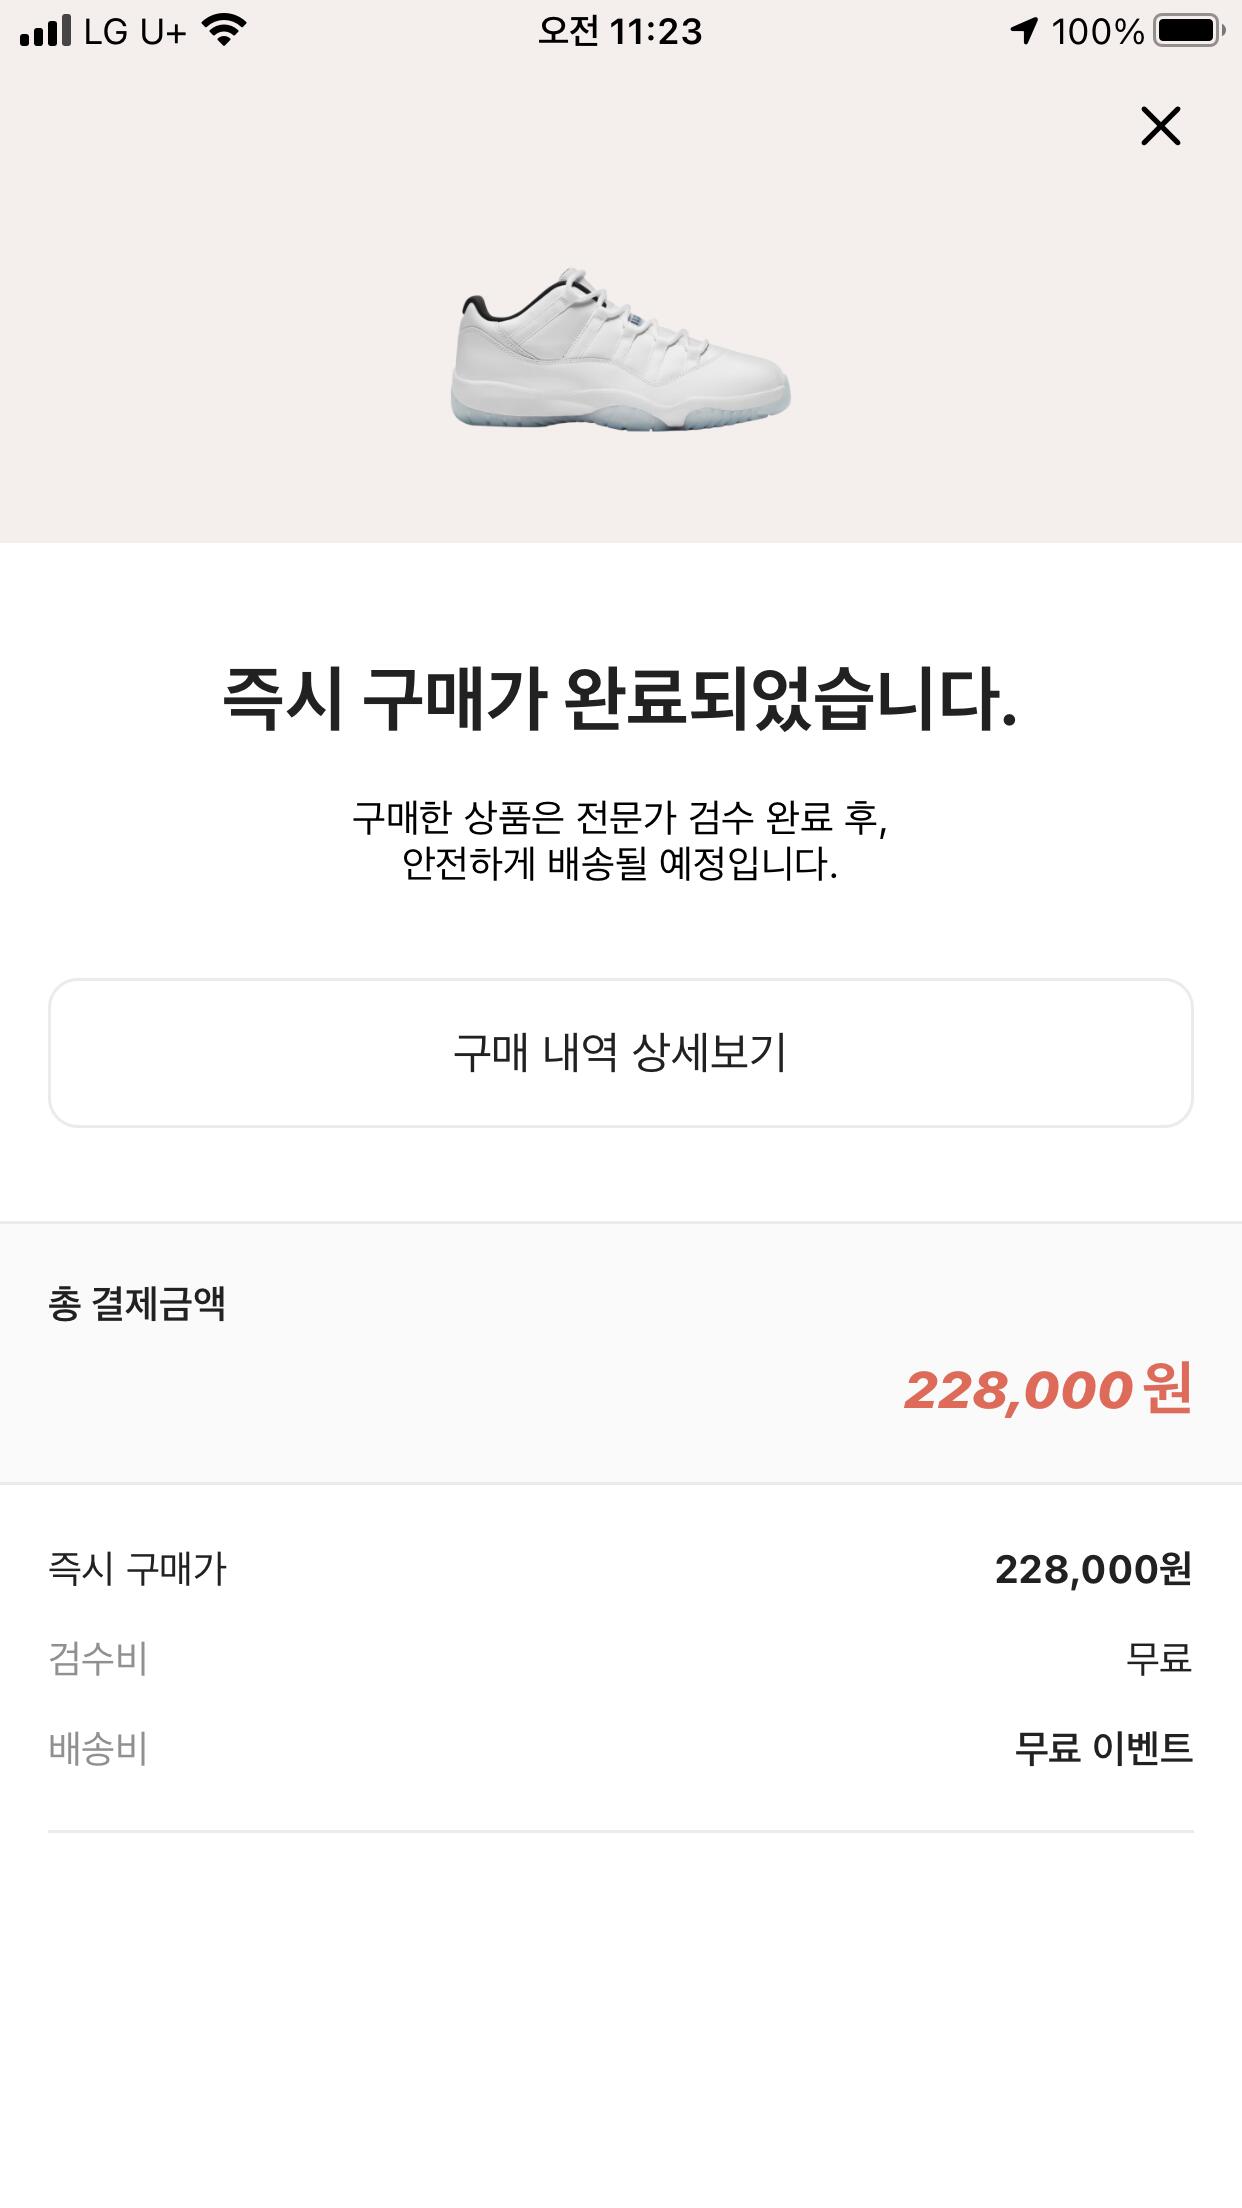Tap the red 228,000원 total amount
The height and width of the screenshot is (2208, 1242).
pyautogui.click(x=1047, y=1390)
